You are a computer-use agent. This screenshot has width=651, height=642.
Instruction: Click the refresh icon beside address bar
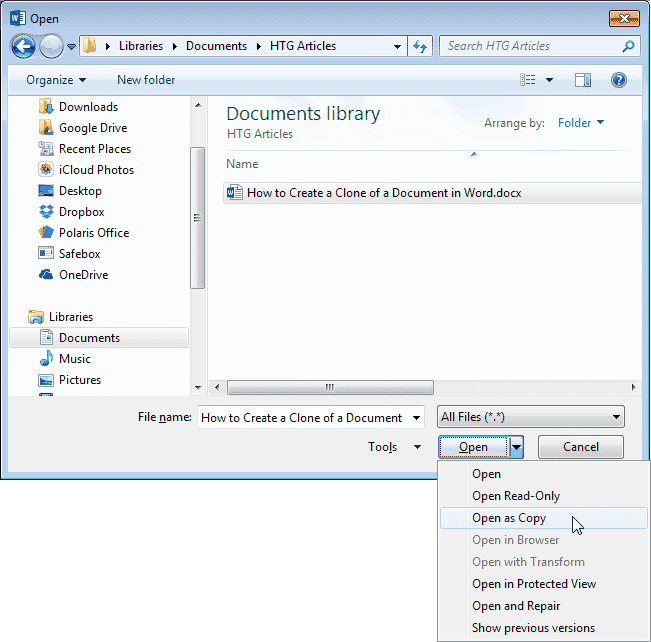(421, 46)
